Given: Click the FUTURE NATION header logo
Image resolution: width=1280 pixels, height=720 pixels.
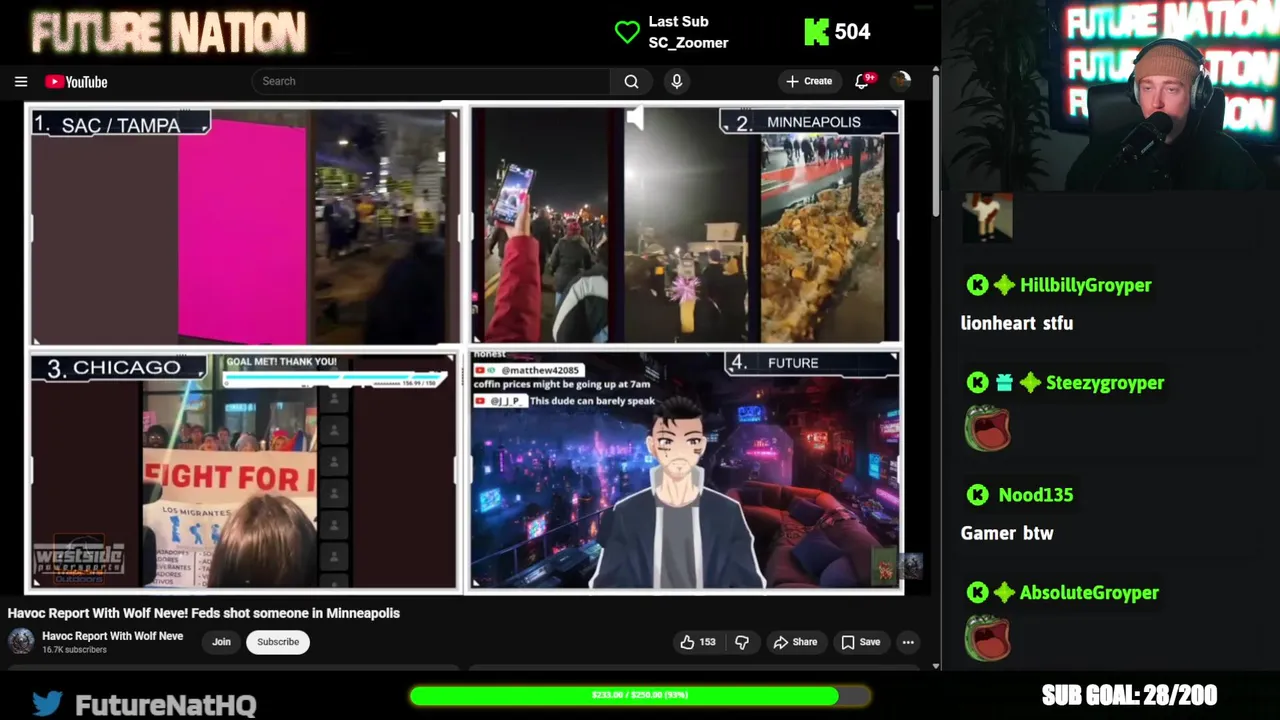Looking at the screenshot, I should pos(168,32).
